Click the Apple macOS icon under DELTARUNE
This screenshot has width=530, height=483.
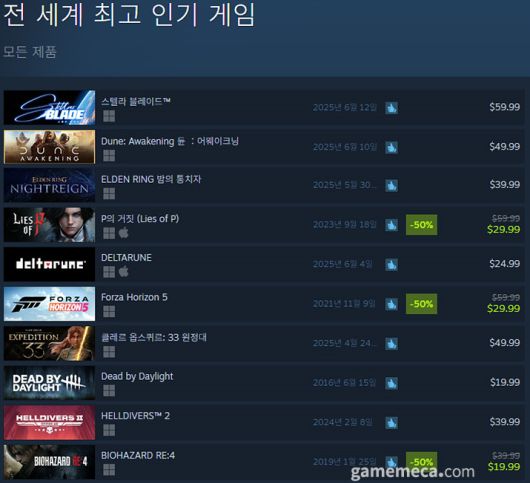pos(124,271)
